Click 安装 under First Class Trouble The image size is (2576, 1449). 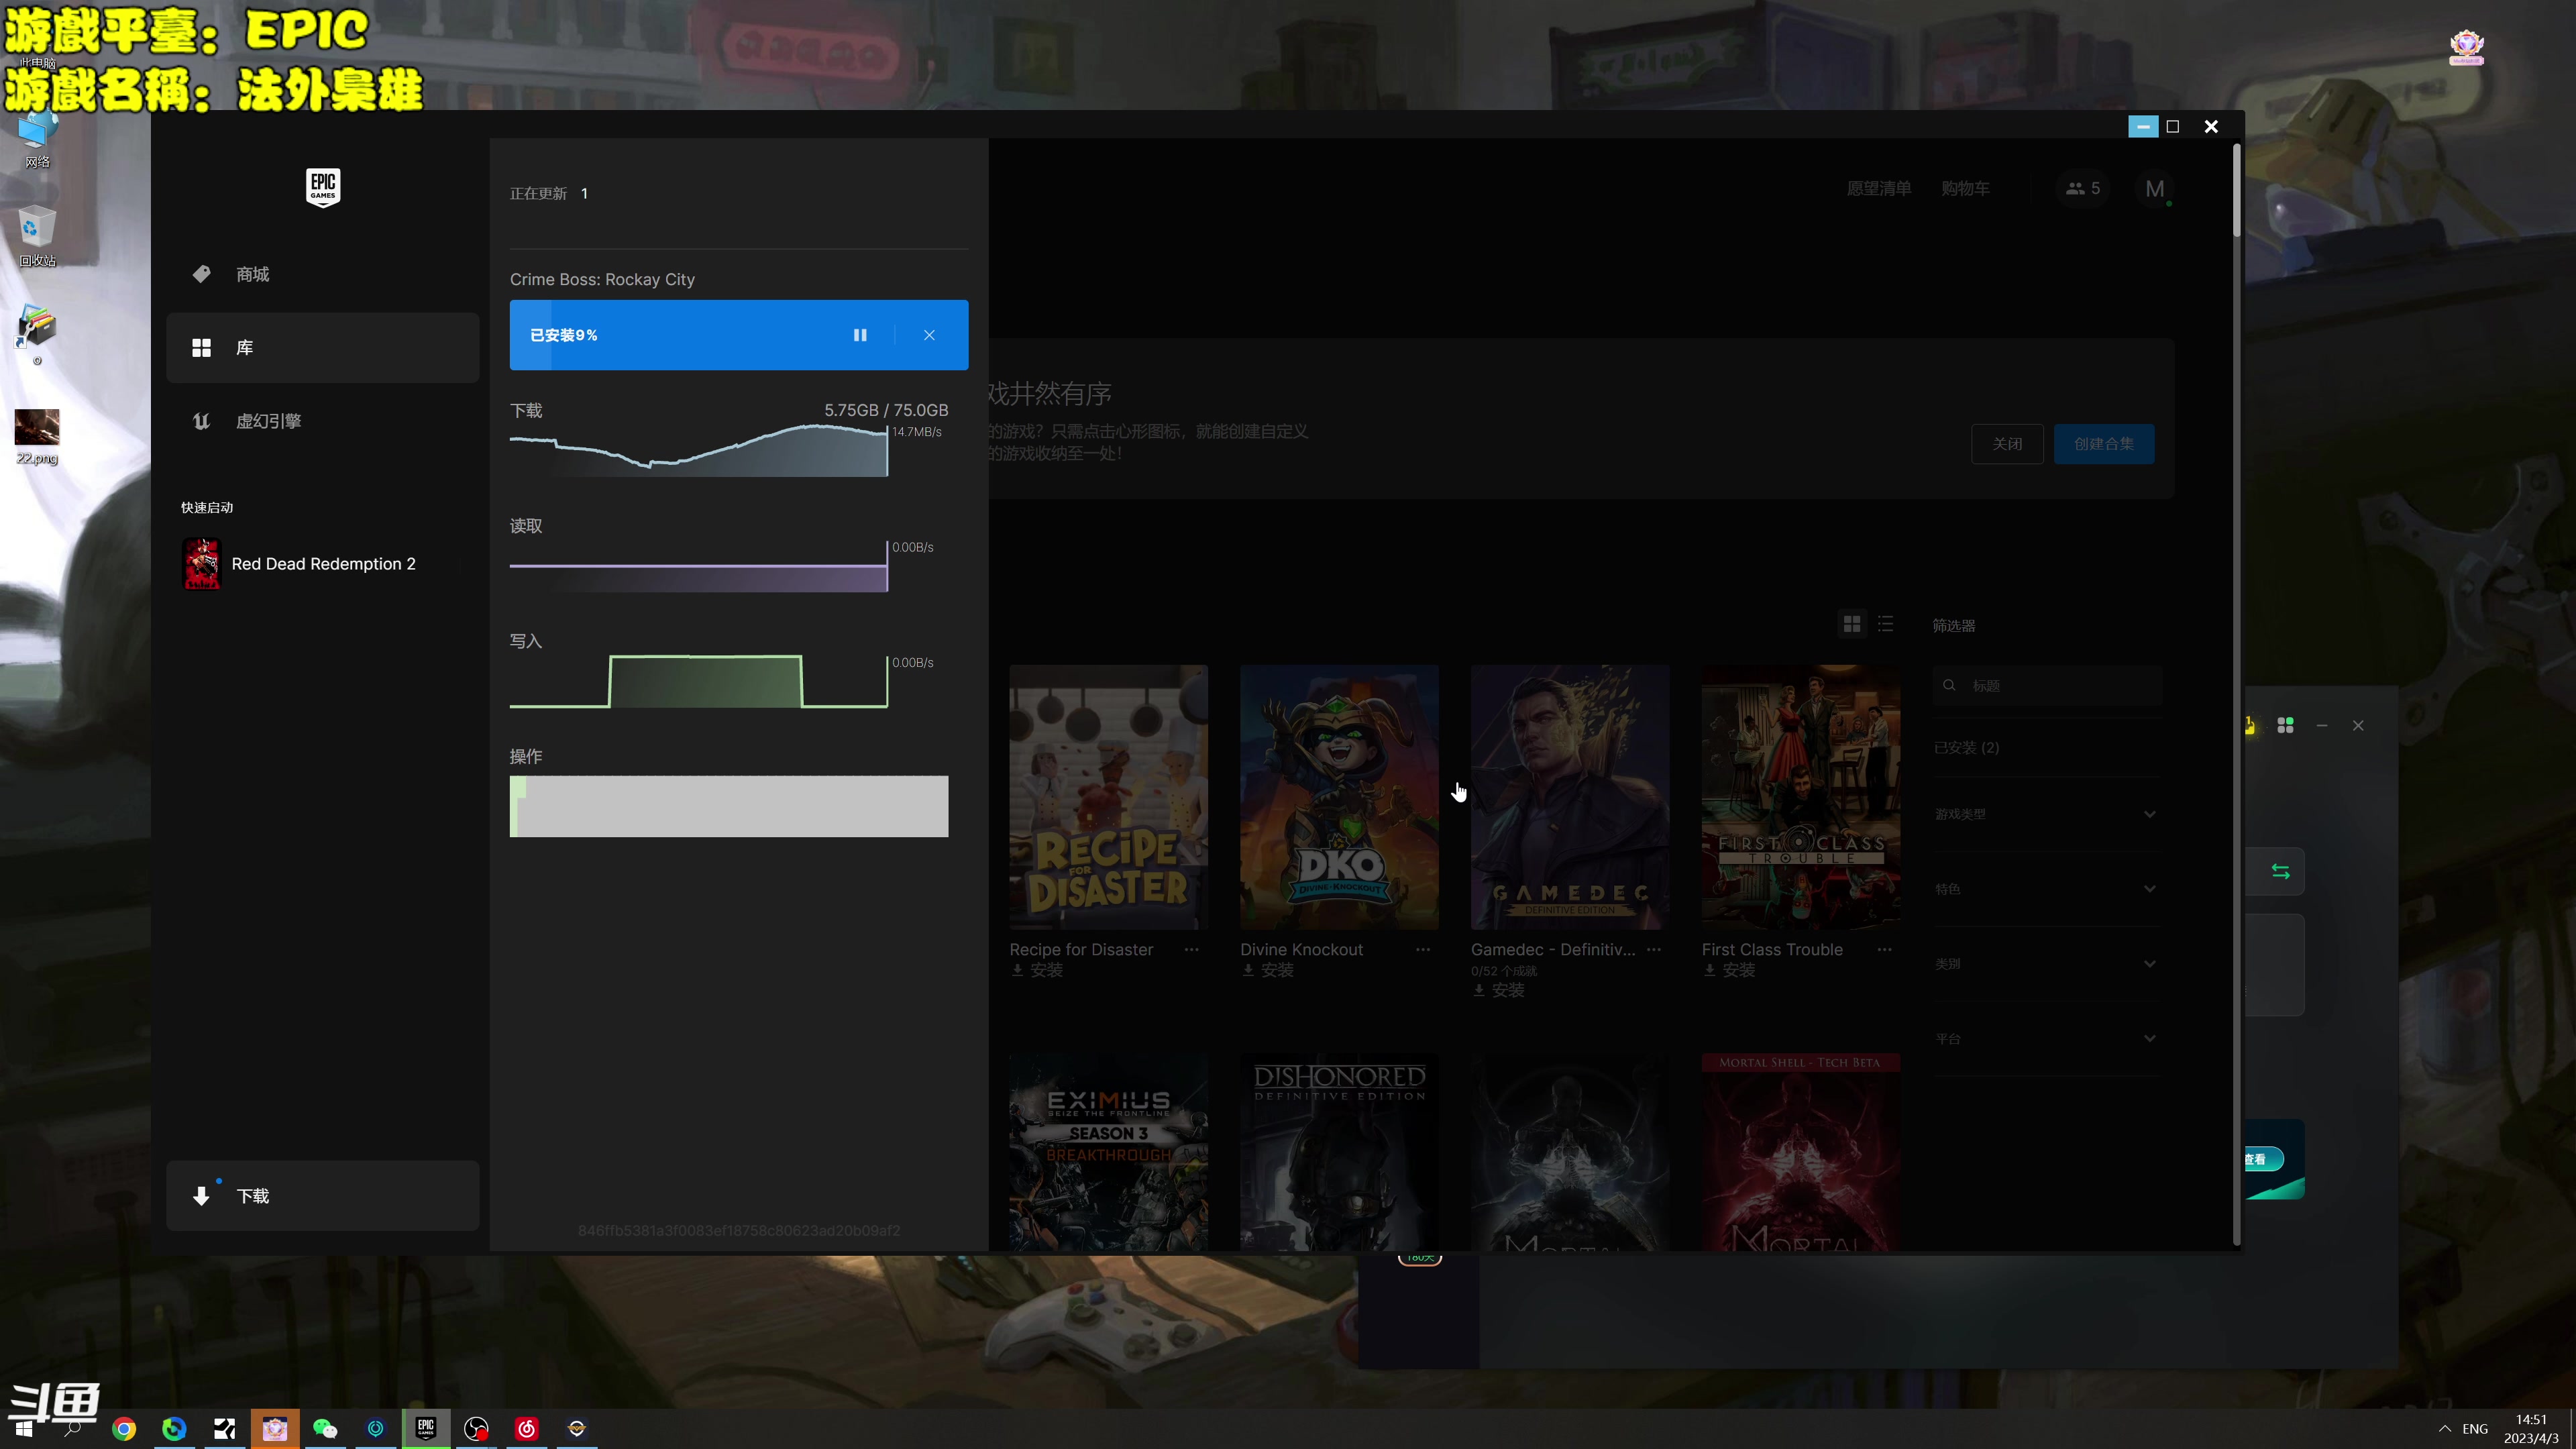click(x=1730, y=970)
